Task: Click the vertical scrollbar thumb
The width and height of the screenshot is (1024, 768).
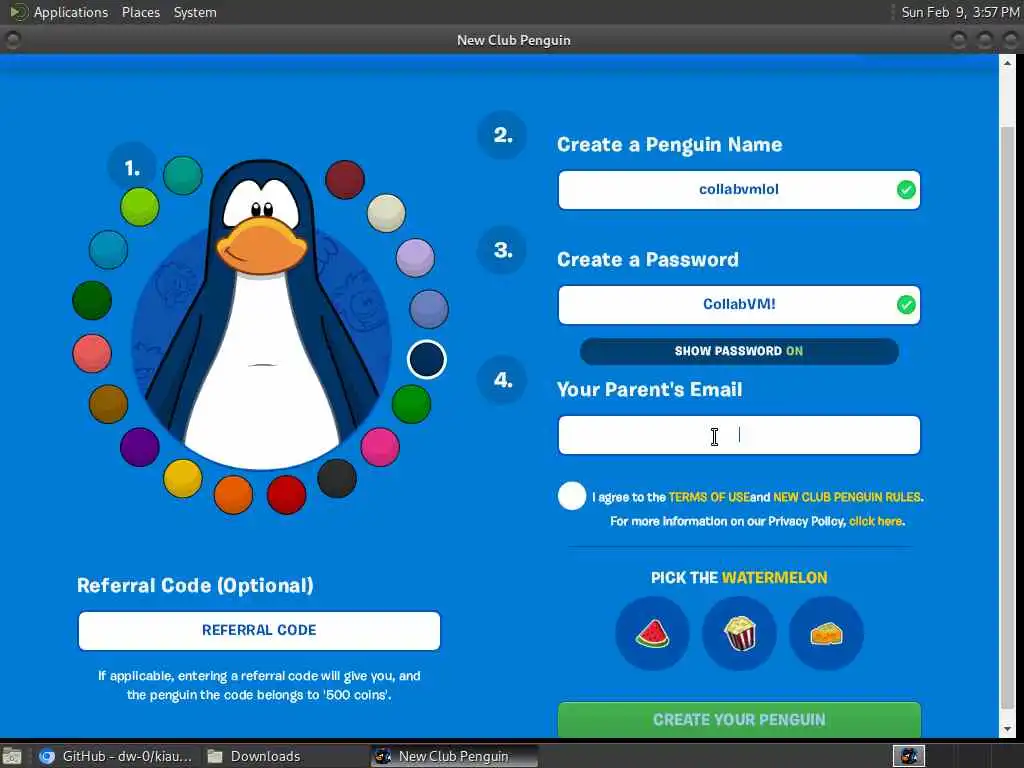Action: pos(1008,418)
